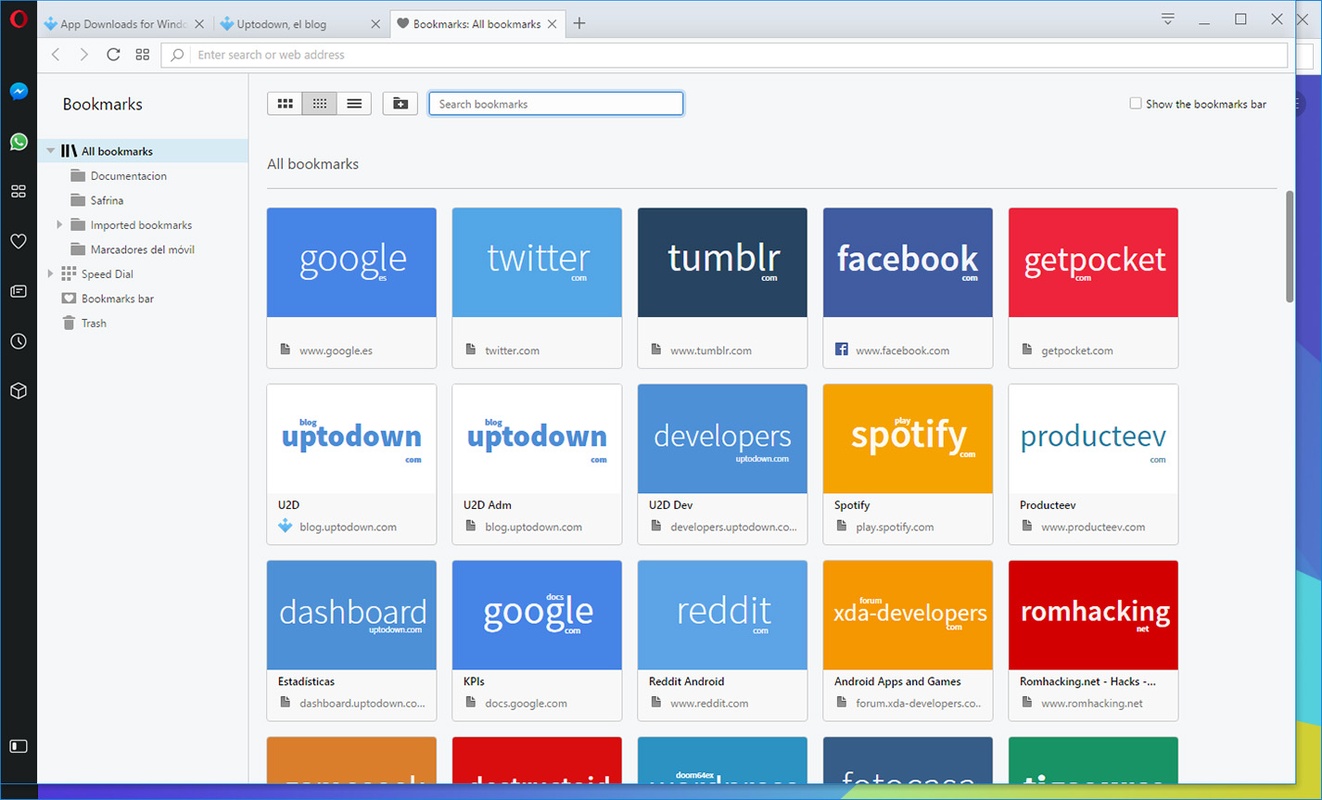Image resolution: width=1322 pixels, height=800 pixels.
Task: Enable Show the bookmarks bar checkbox
Action: [1135, 103]
